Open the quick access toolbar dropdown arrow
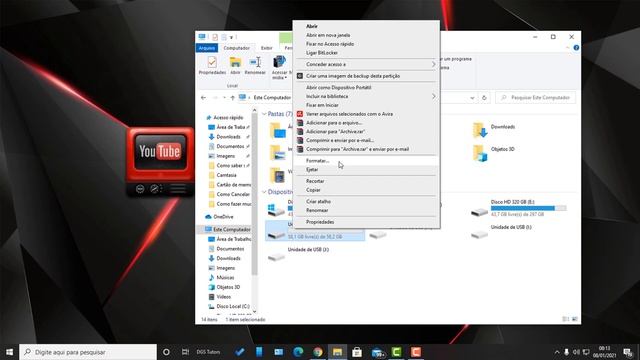The image size is (640, 360). (231, 37)
